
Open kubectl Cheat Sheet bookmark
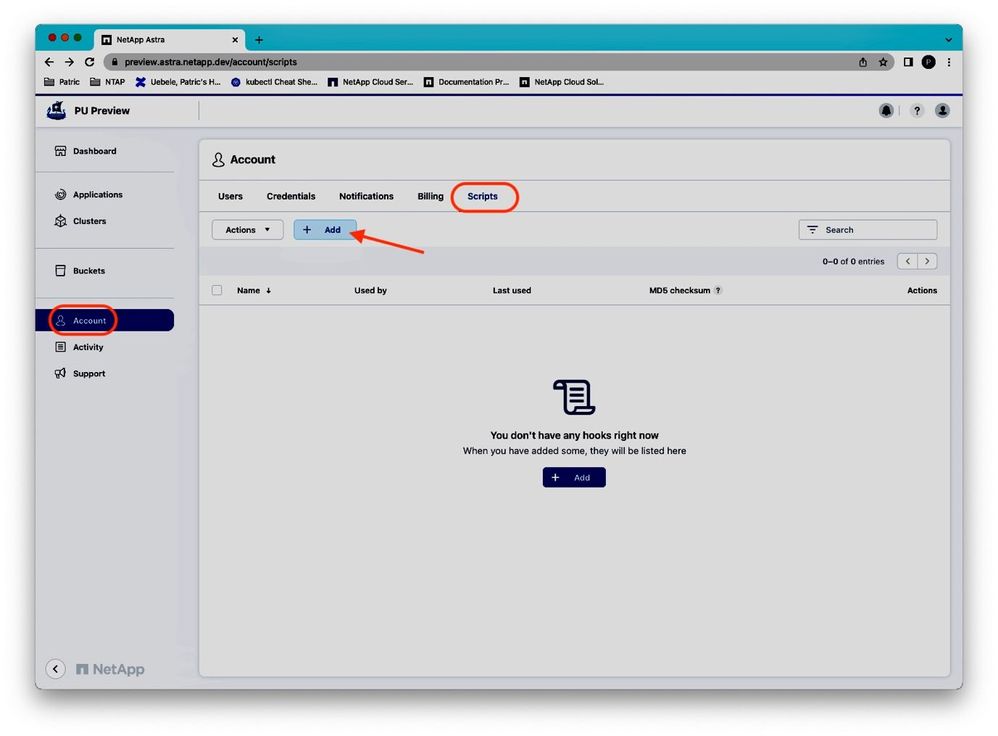[x=274, y=81]
